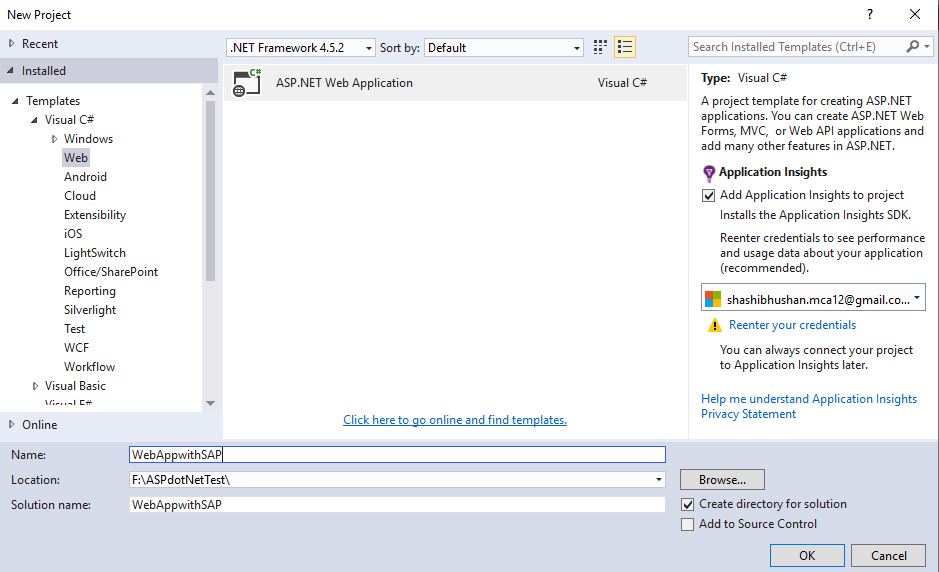
Task: Select the Workflow template category
Action: pos(89,367)
